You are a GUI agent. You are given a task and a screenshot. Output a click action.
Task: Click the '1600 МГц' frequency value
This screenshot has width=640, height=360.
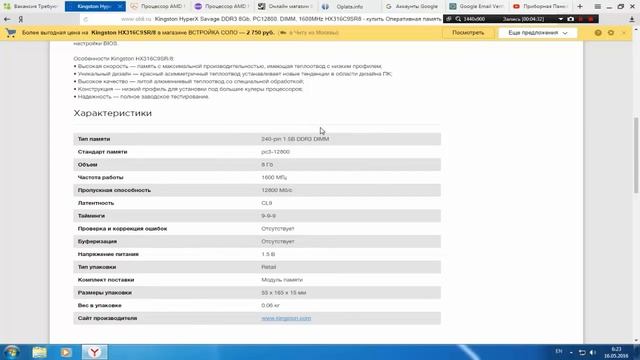[x=274, y=178]
